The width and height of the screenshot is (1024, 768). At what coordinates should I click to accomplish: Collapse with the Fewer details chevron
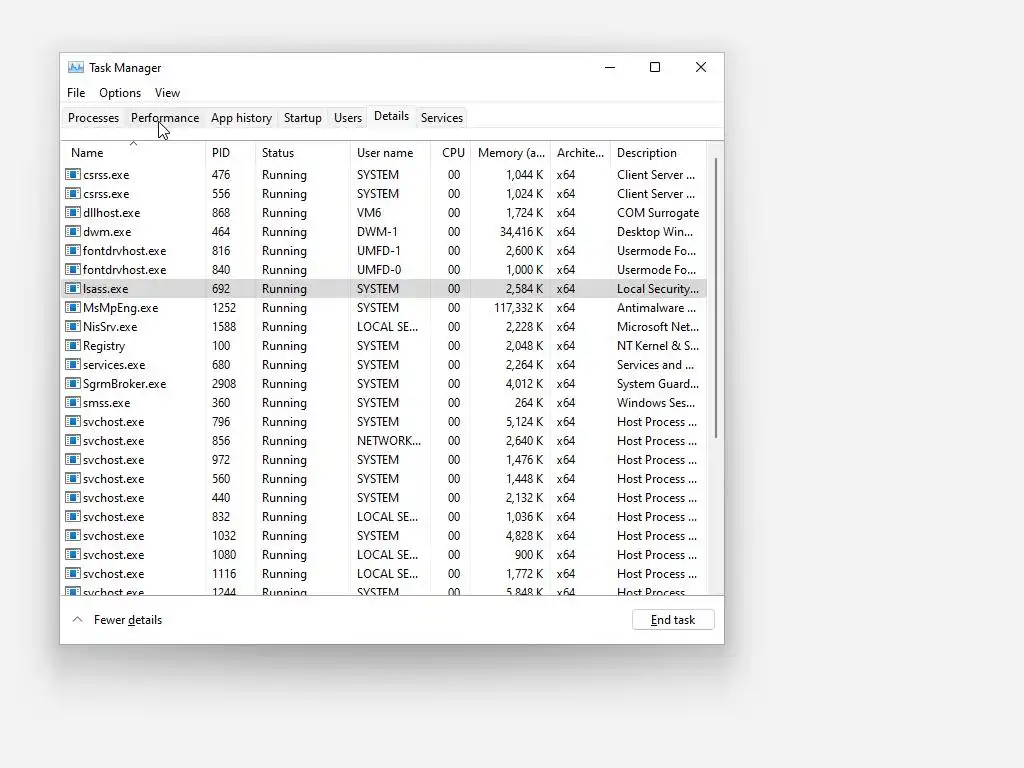[x=77, y=619]
